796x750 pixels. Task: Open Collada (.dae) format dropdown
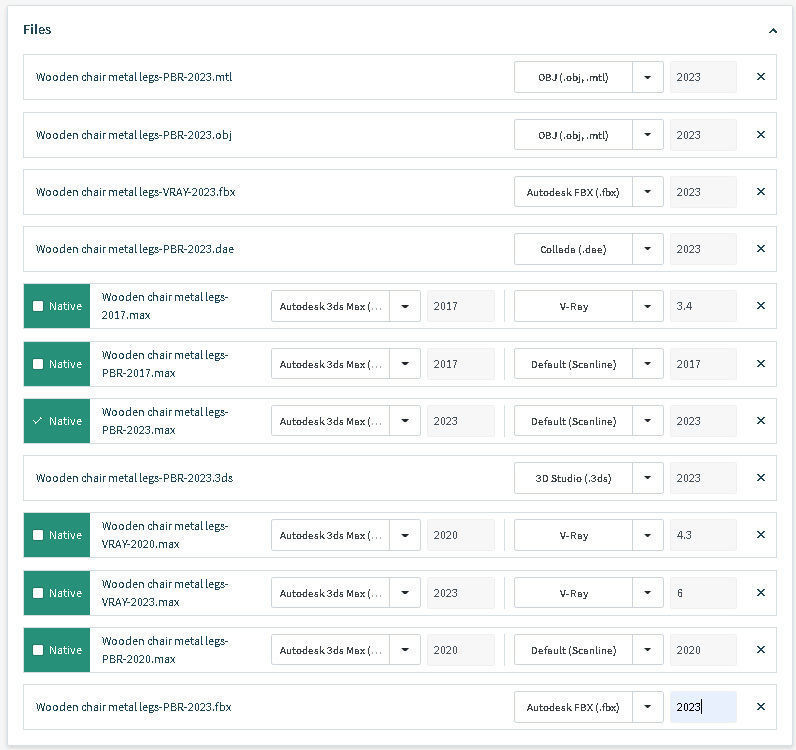(648, 249)
